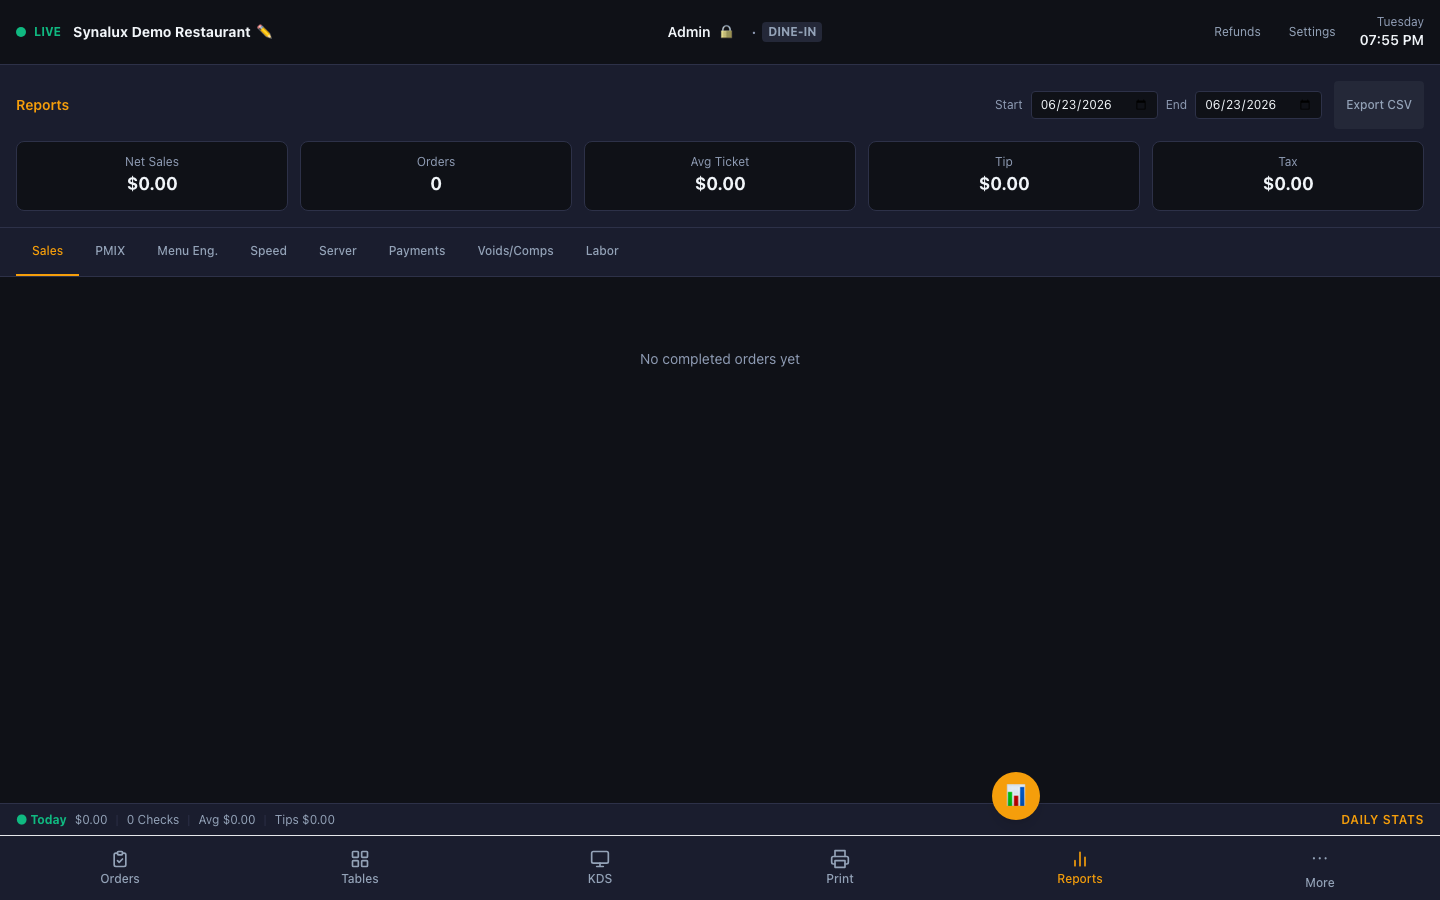
Task: Click 'Avg $0.00' in the status bar
Action: (x=227, y=820)
